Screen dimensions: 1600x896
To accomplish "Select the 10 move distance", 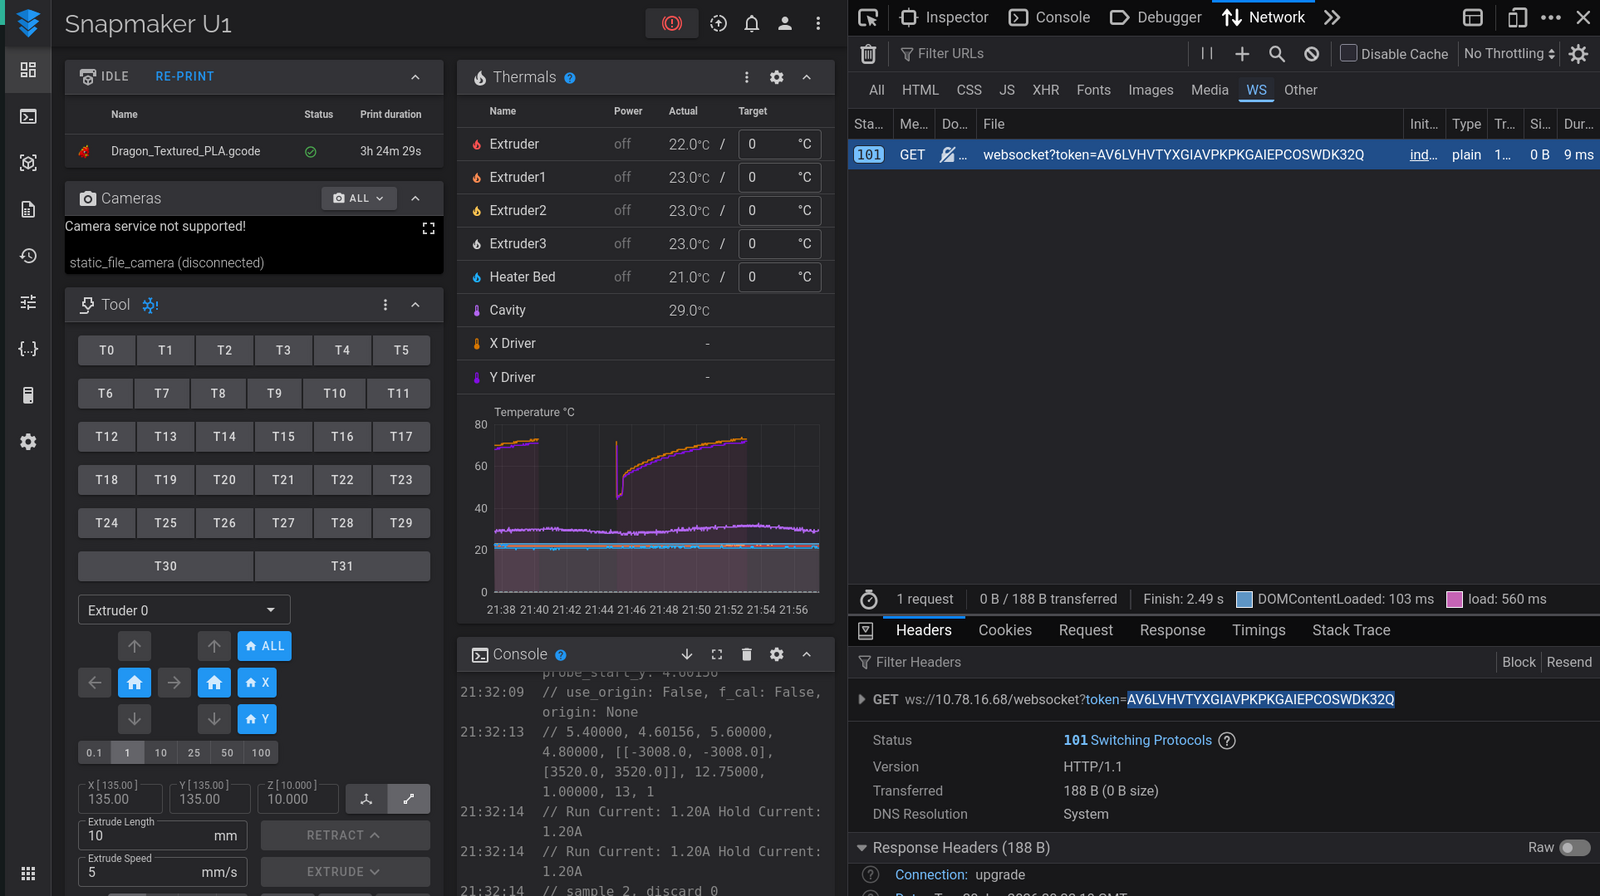I will coord(161,753).
